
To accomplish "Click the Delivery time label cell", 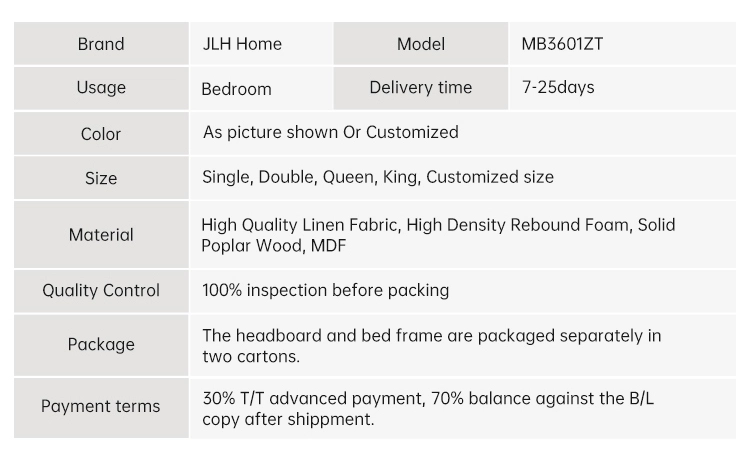I will coord(420,88).
